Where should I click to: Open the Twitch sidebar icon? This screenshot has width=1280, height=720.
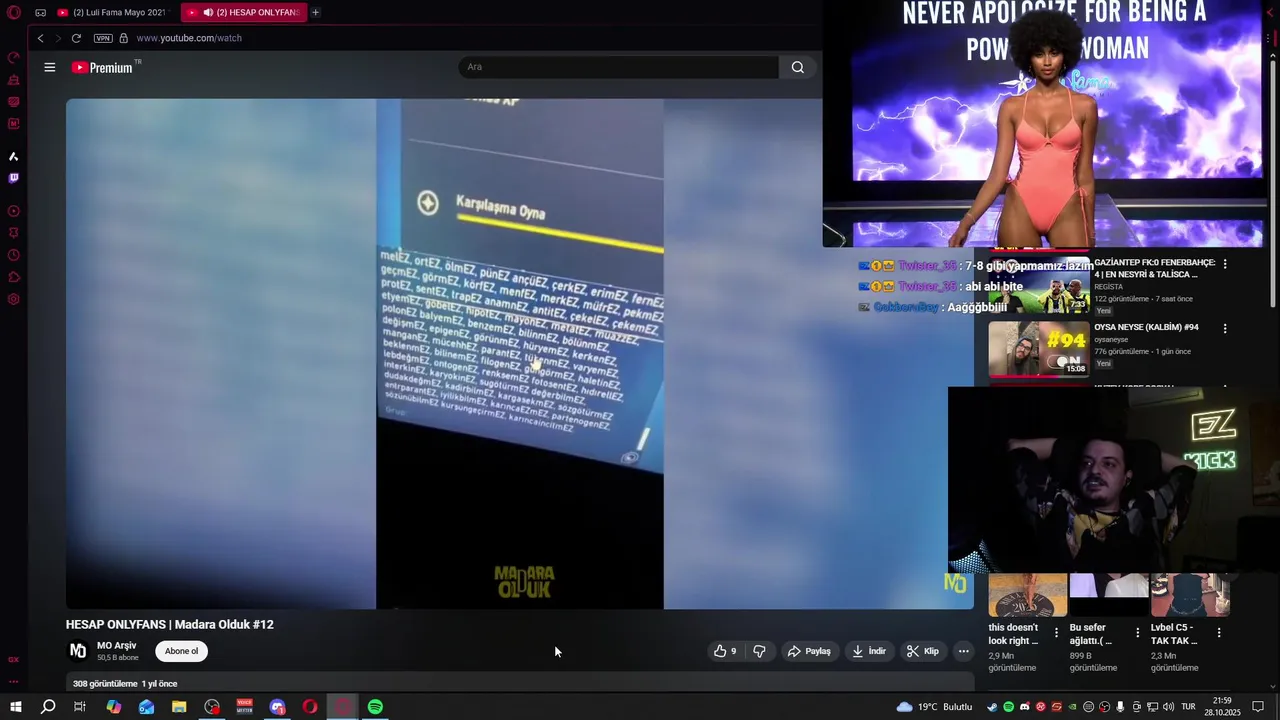tap(14, 178)
